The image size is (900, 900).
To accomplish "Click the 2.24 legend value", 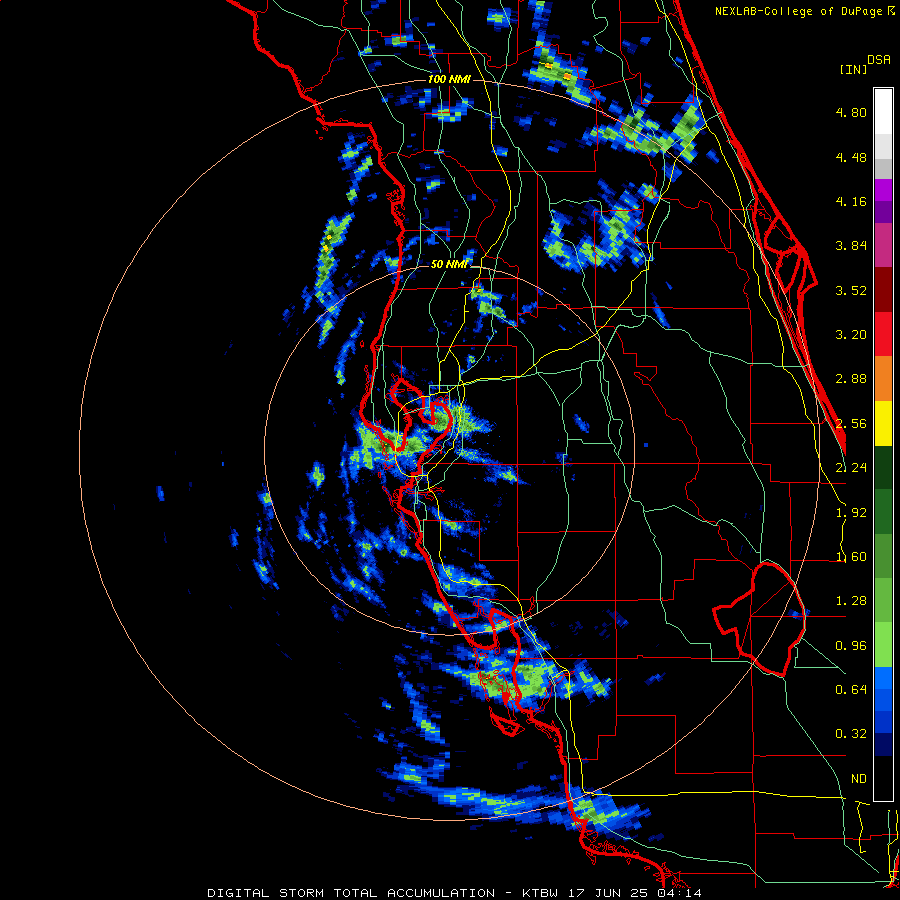I will [x=851, y=468].
